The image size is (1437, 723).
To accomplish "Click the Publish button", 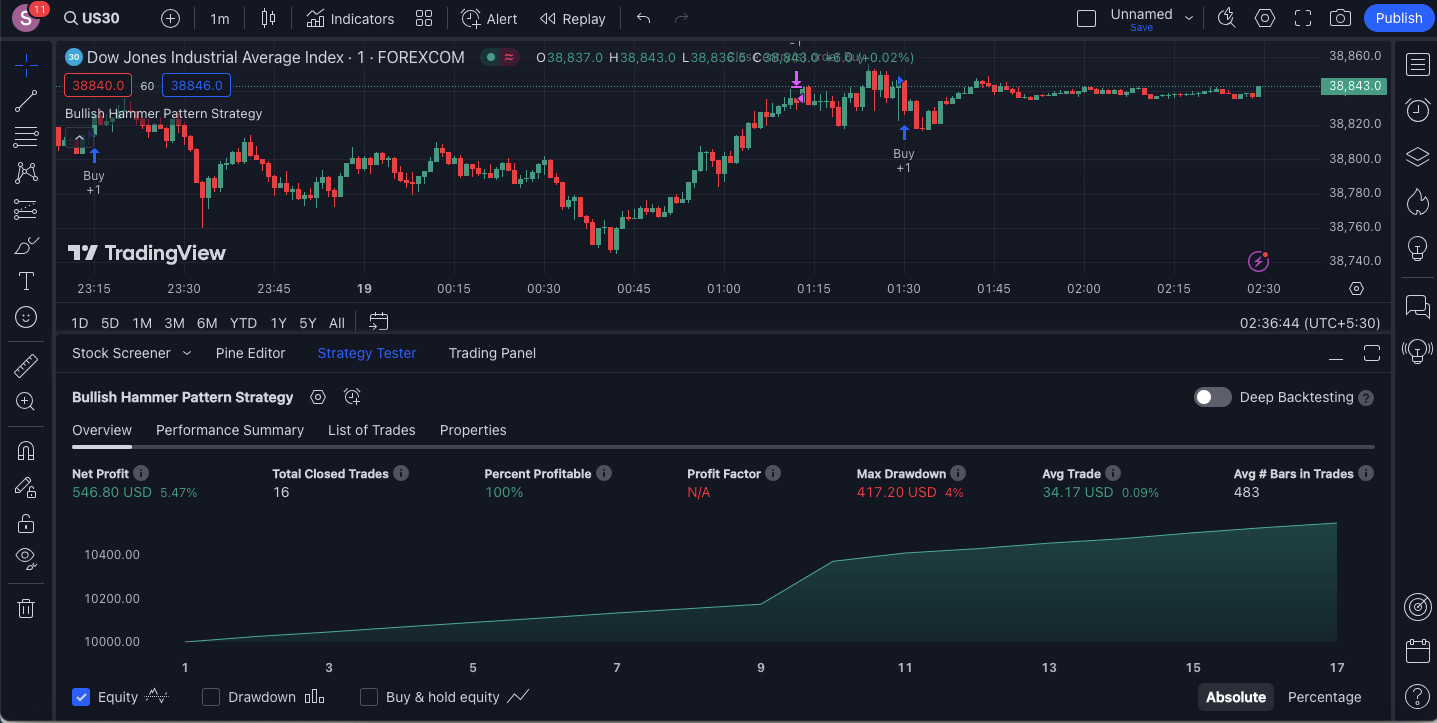I will (1398, 18).
